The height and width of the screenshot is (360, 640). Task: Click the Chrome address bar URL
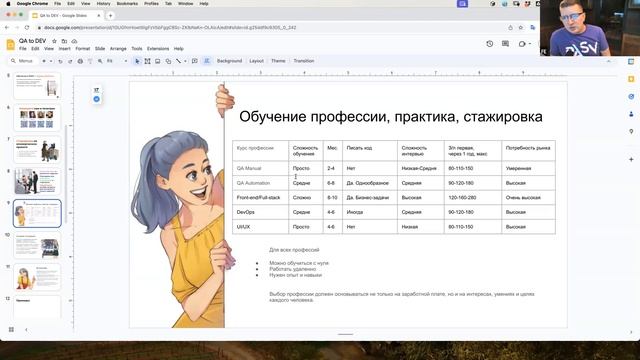pos(170,28)
